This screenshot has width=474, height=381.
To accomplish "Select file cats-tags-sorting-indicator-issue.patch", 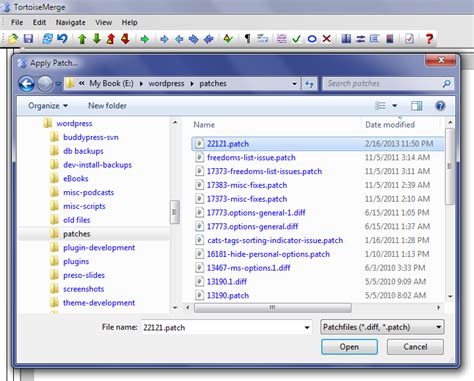I will (275, 240).
